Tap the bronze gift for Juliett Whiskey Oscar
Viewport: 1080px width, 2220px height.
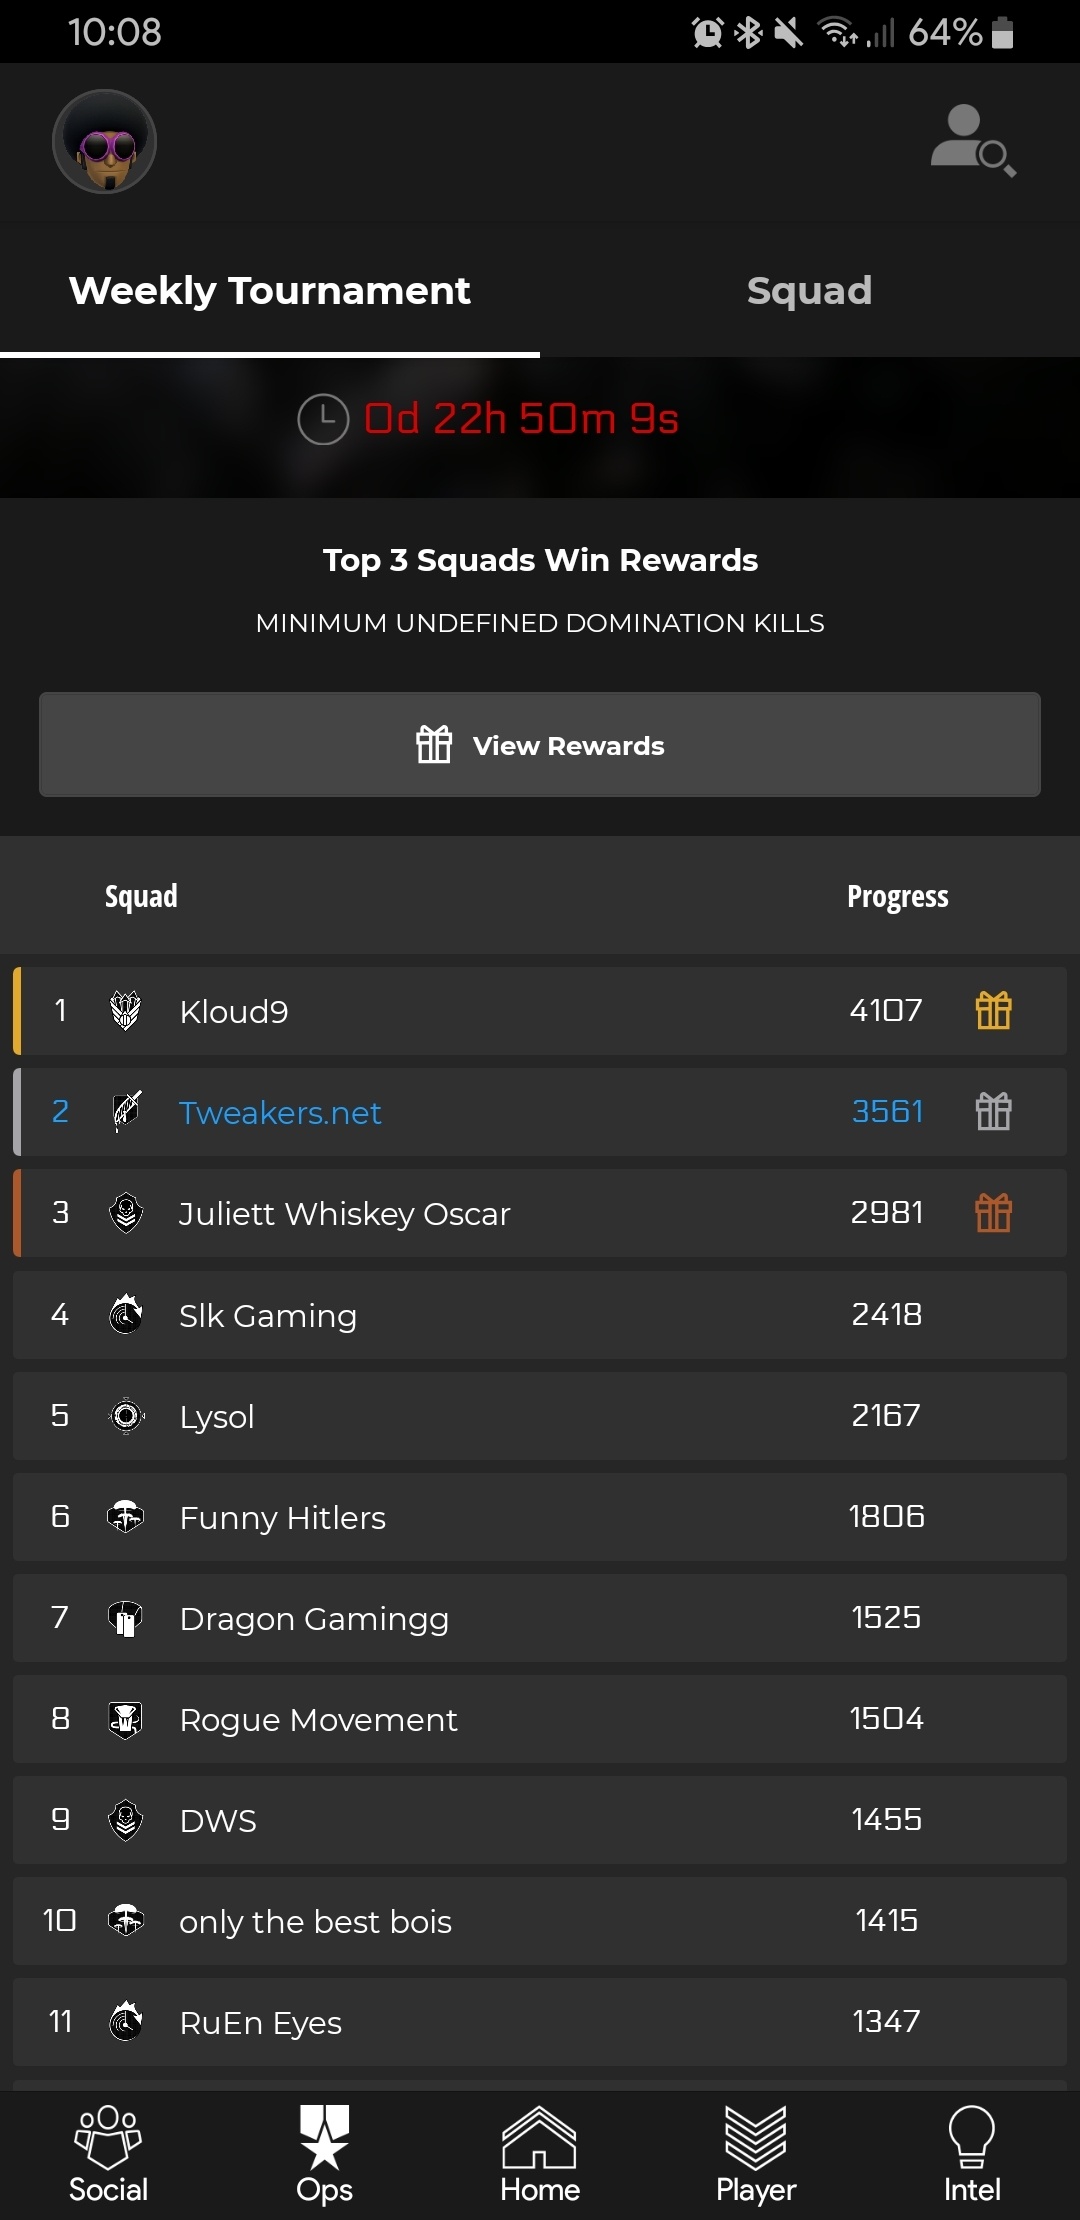993,1213
